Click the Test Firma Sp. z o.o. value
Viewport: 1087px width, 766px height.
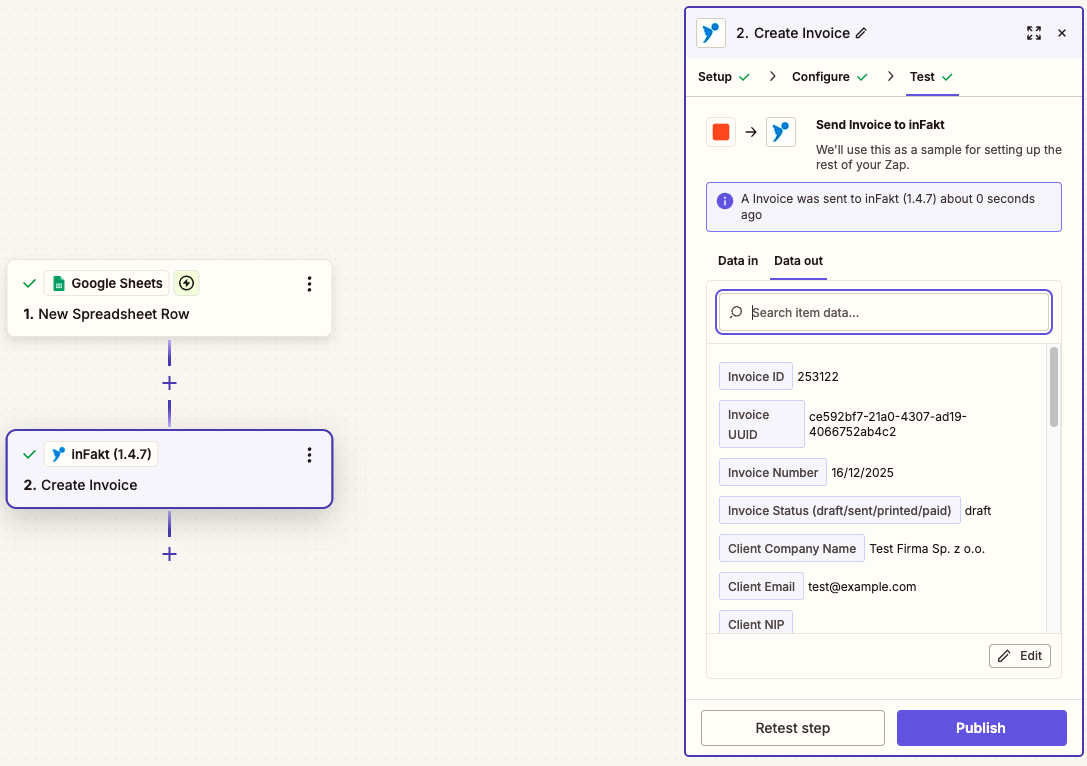point(927,549)
